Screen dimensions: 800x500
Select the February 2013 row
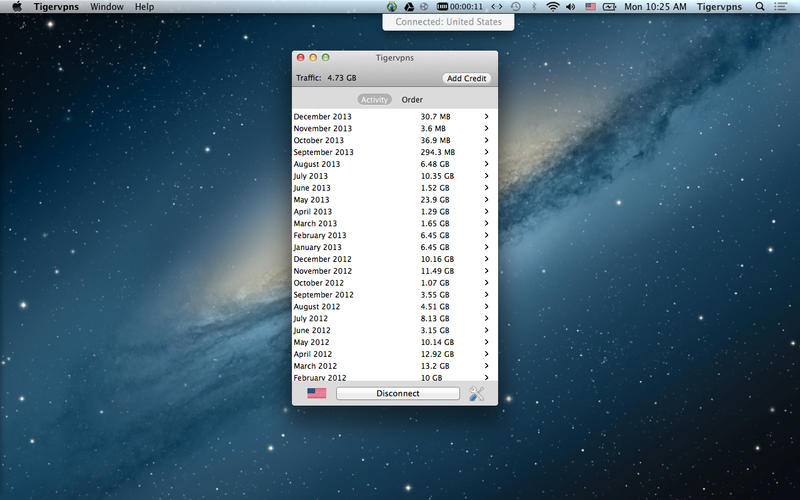tap(394, 235)
